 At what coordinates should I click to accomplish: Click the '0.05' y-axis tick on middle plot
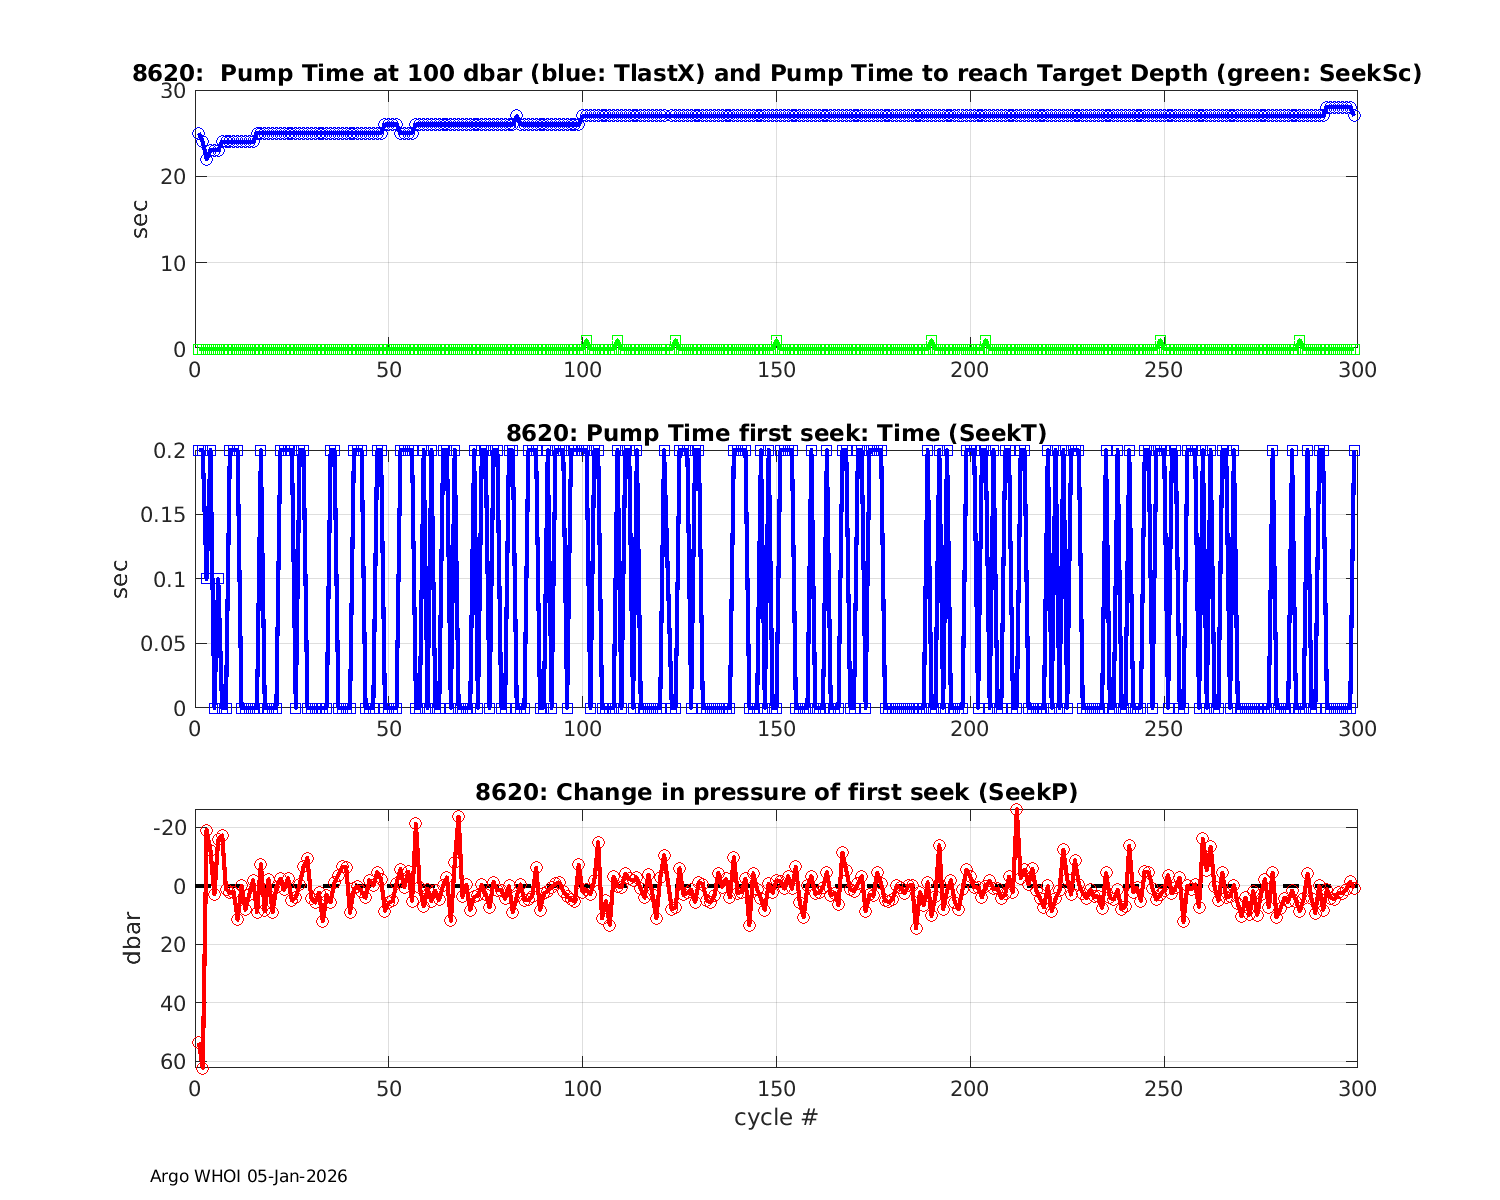(165, 644)
